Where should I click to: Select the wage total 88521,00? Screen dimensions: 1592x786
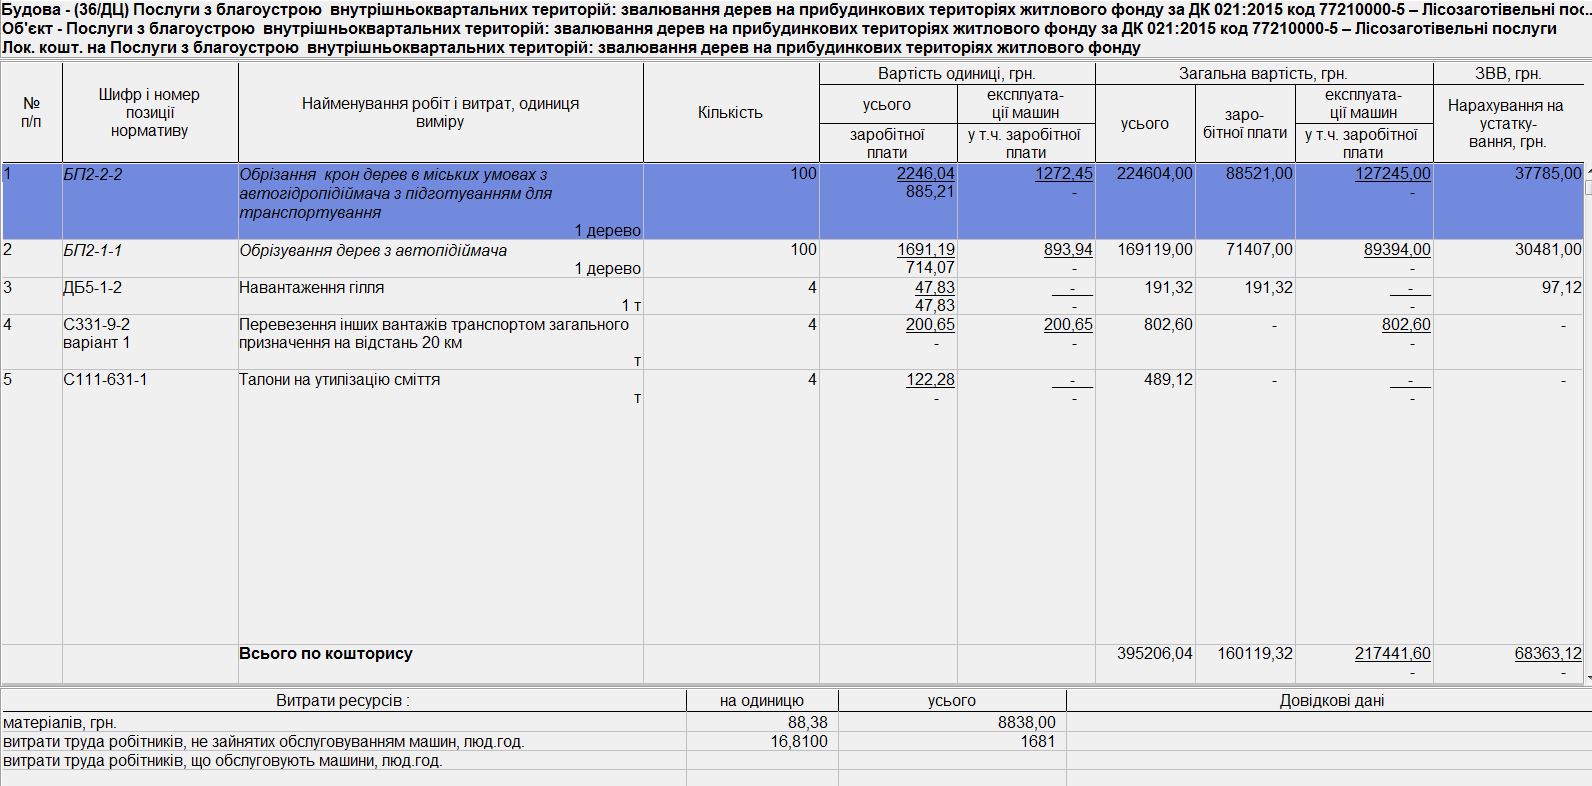tap(1259, 174)
